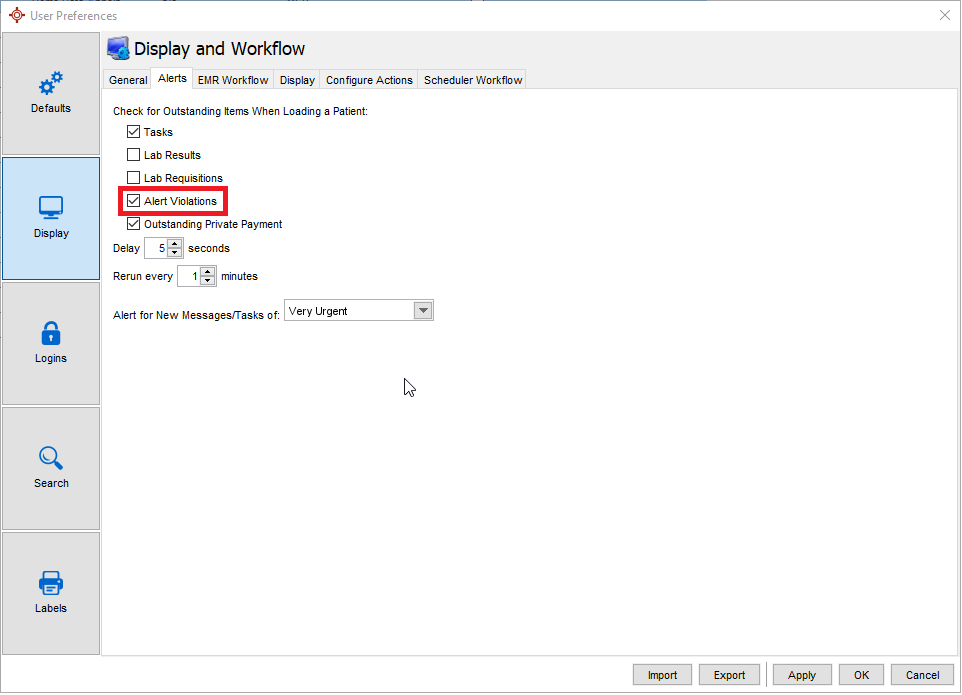Decrease the Rerun every minutes spinner

pyautogui.click(x=208, y=281)
